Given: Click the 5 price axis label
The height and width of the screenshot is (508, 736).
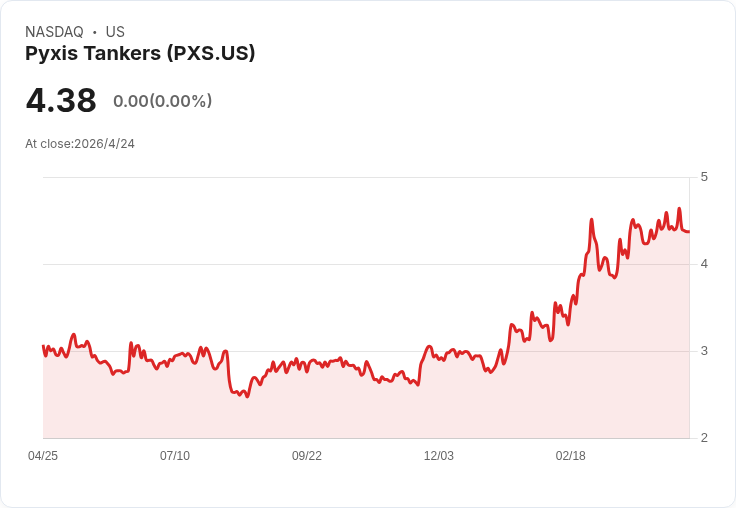Looking at the screenshot, I should (x=704, y=177).
